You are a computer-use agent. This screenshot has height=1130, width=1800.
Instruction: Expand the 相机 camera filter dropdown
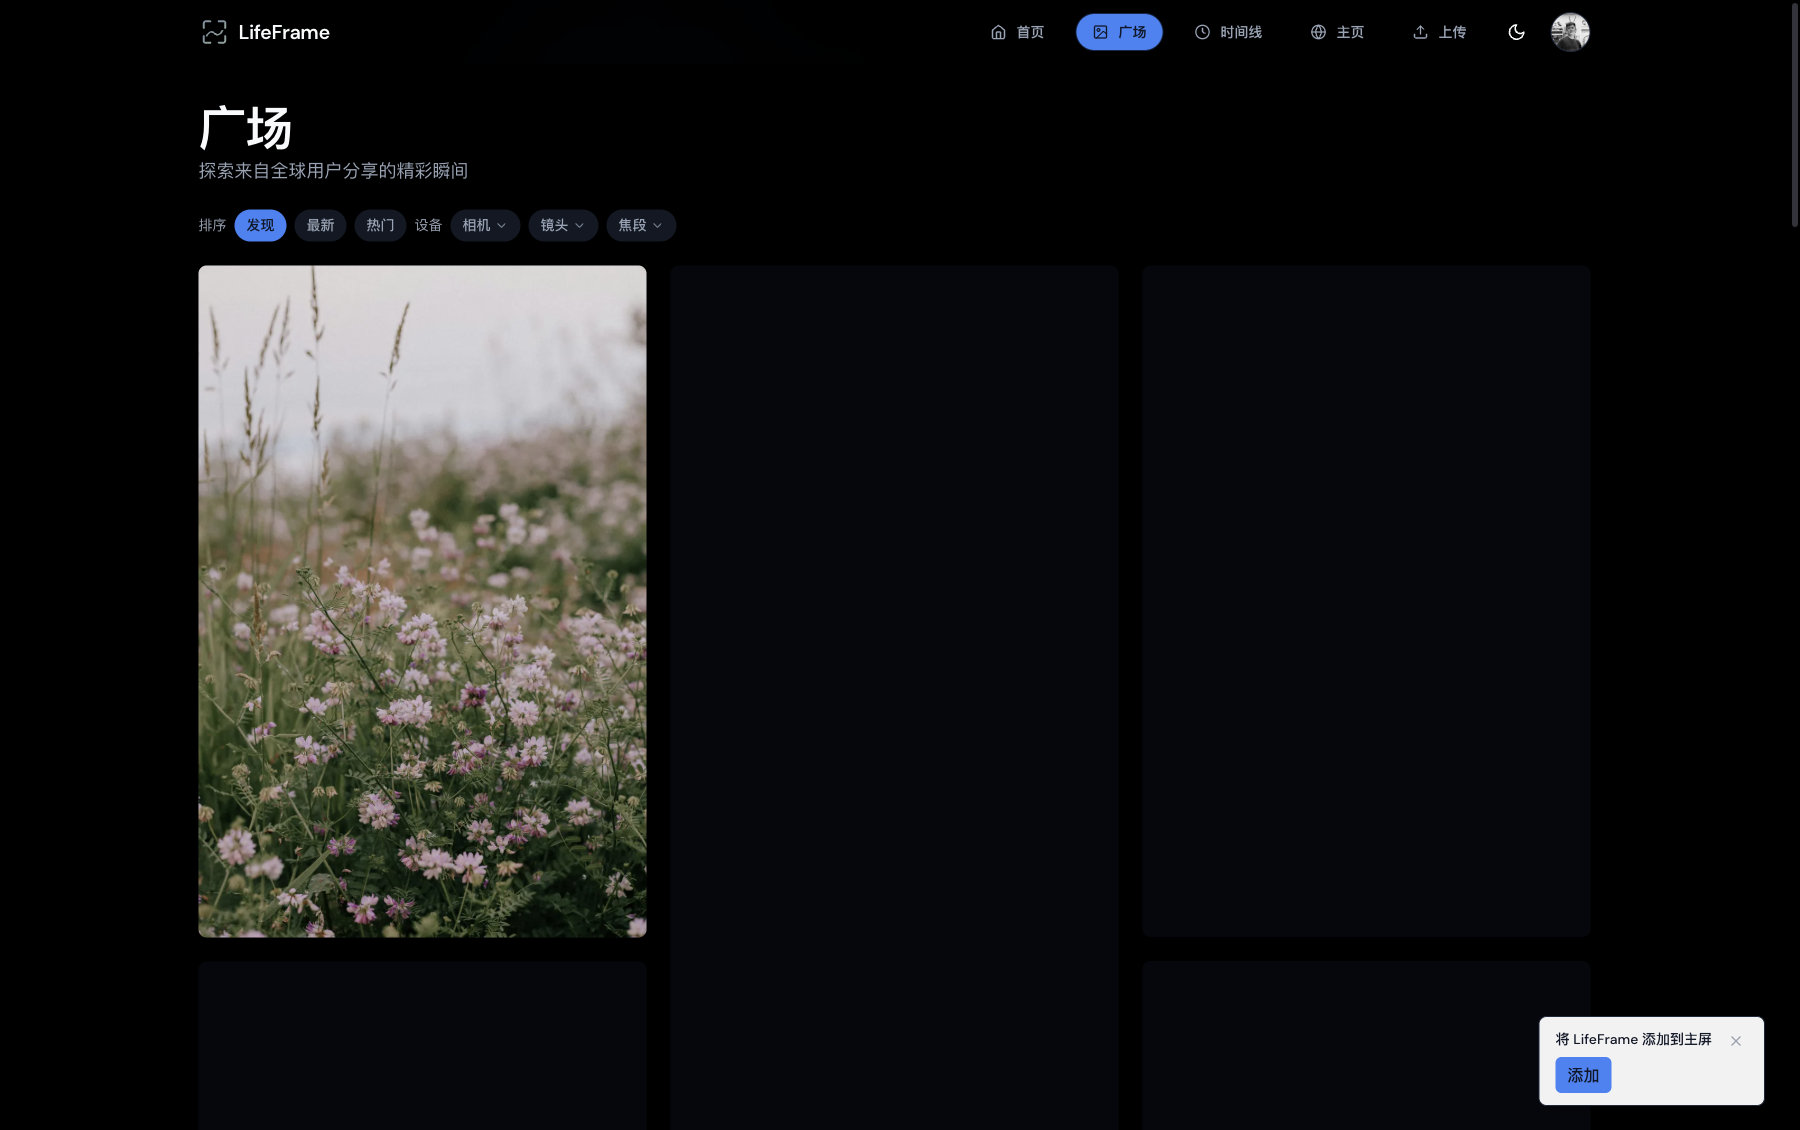pyautogui.click(x=485, y=225)
